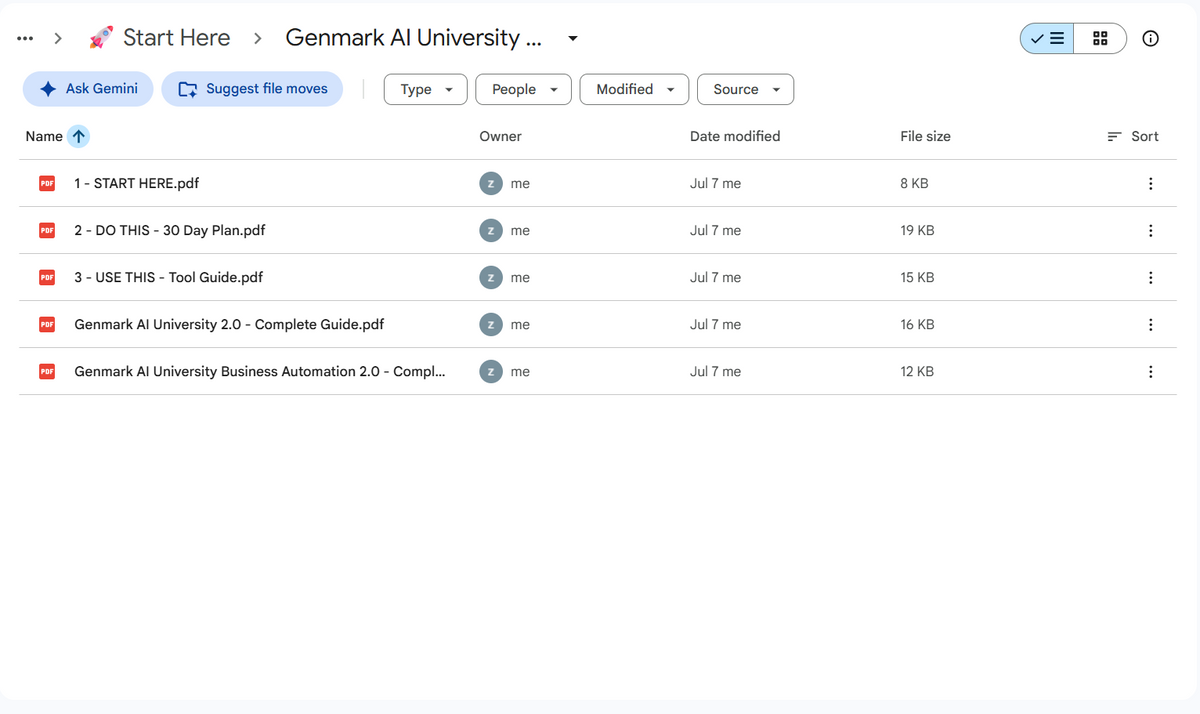Open more actions for University 2.0 Complete Guide
The height and width of the screenshot is (714, 1200).
coord(1151,325)
